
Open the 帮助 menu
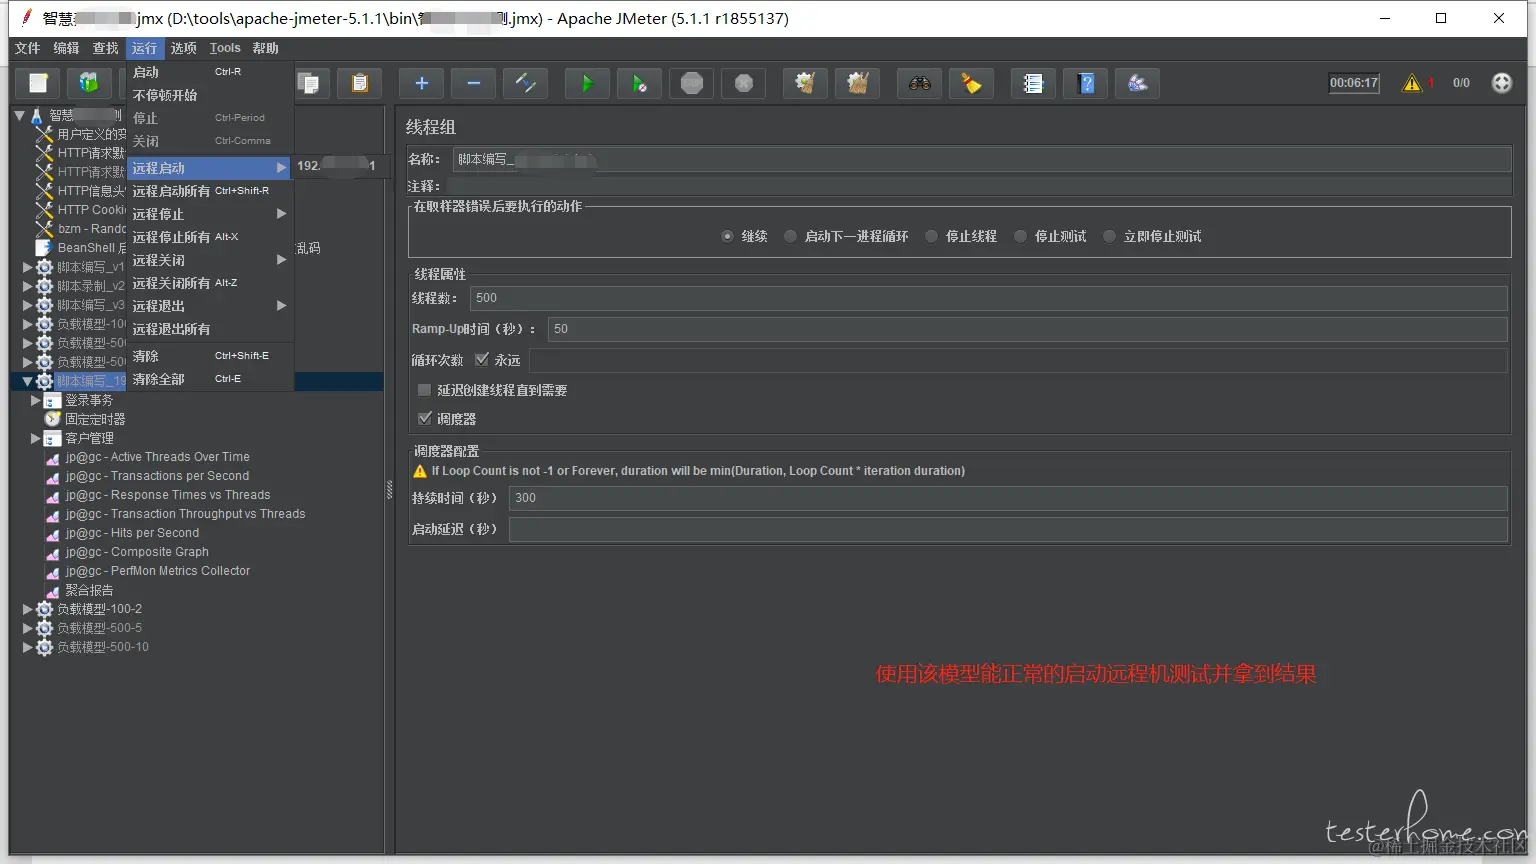click(x=265, y=48)
